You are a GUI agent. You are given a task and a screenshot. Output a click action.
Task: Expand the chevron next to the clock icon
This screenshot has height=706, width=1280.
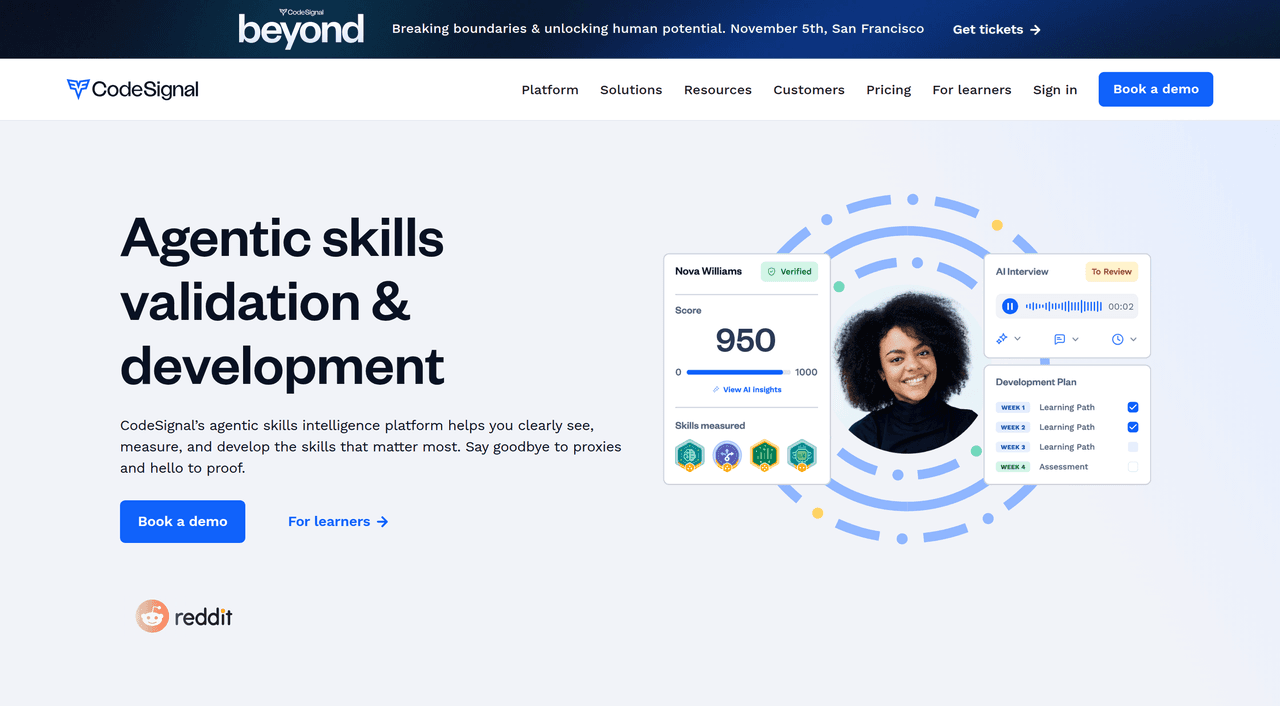(x=1133, y=339)
